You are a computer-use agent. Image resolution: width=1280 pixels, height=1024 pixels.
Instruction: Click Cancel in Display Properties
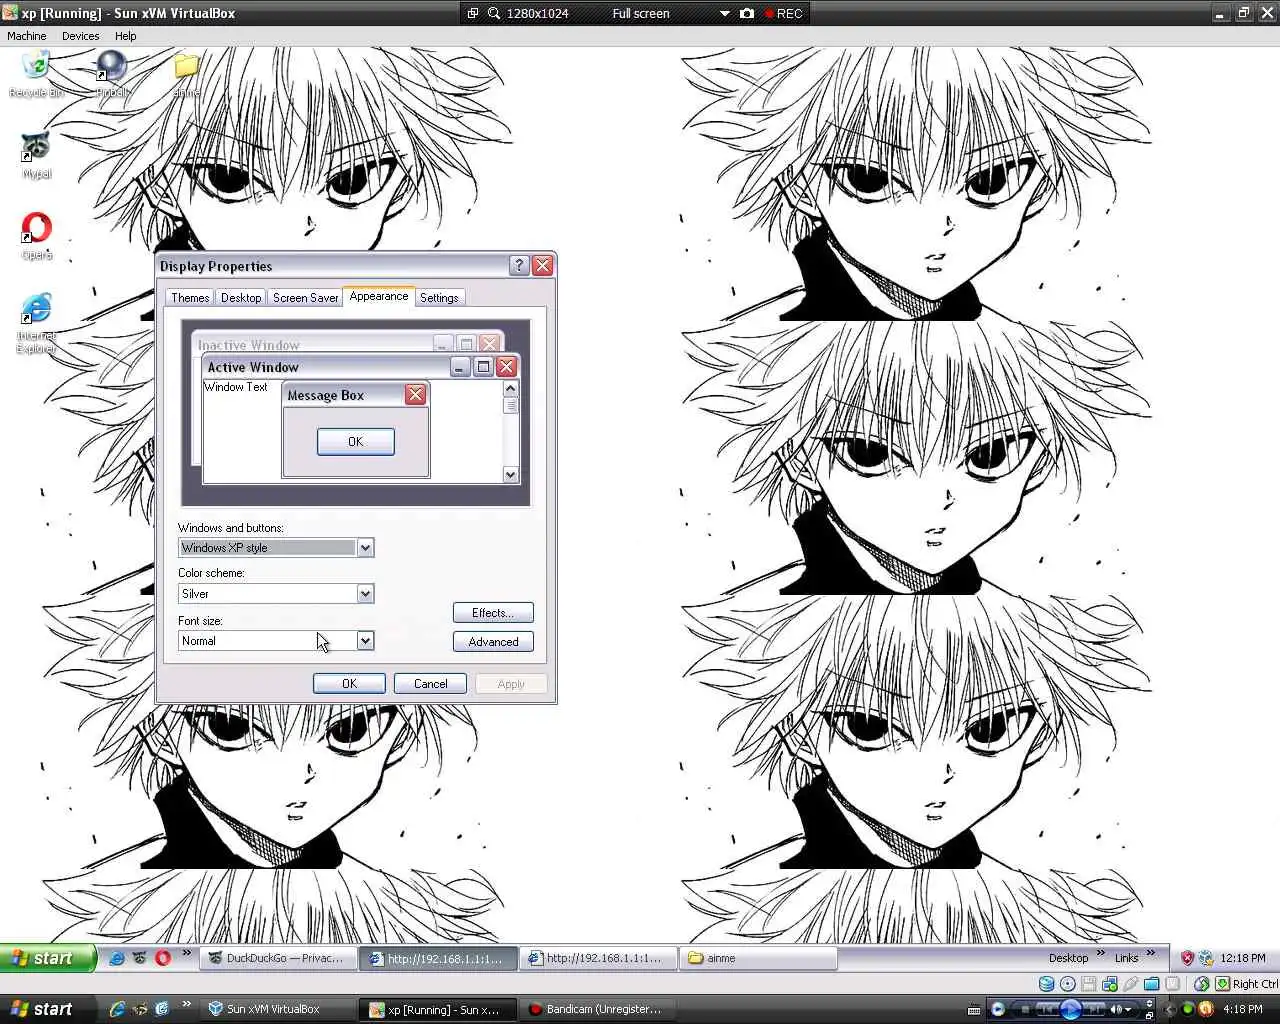pyautogui.click(x=431, y=683)
